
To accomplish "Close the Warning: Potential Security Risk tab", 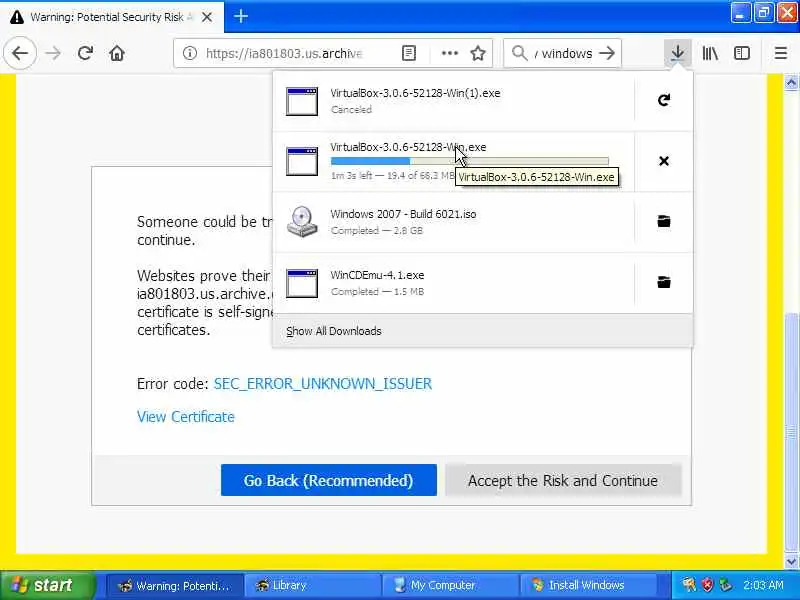I will [x=207, y=17].
